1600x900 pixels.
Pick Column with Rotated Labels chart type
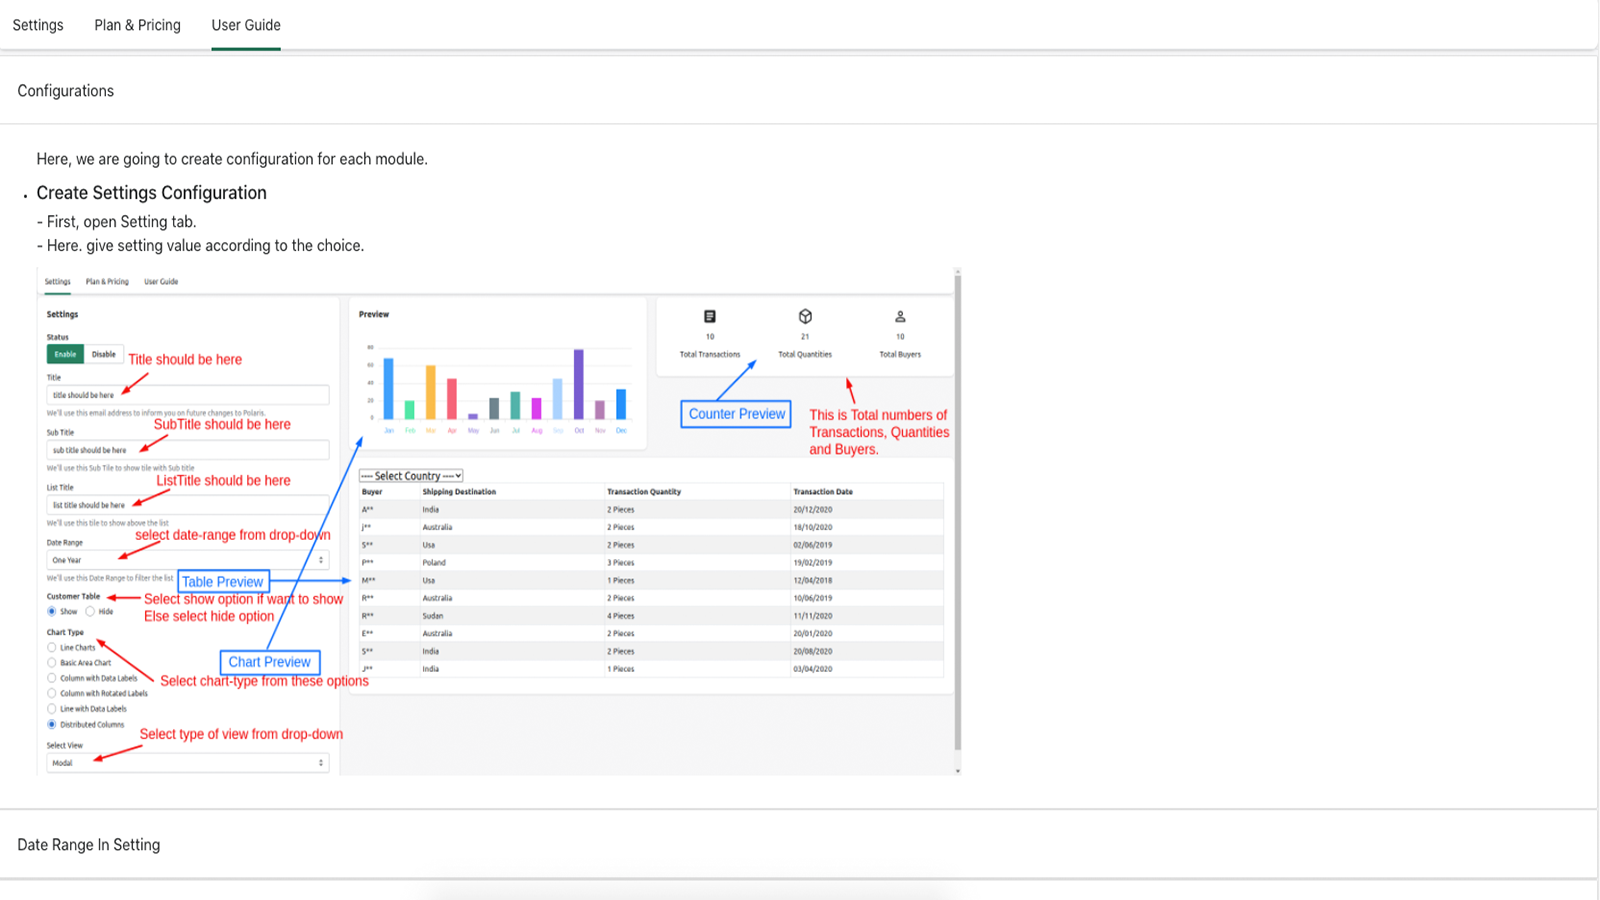(x=52, y=693)
